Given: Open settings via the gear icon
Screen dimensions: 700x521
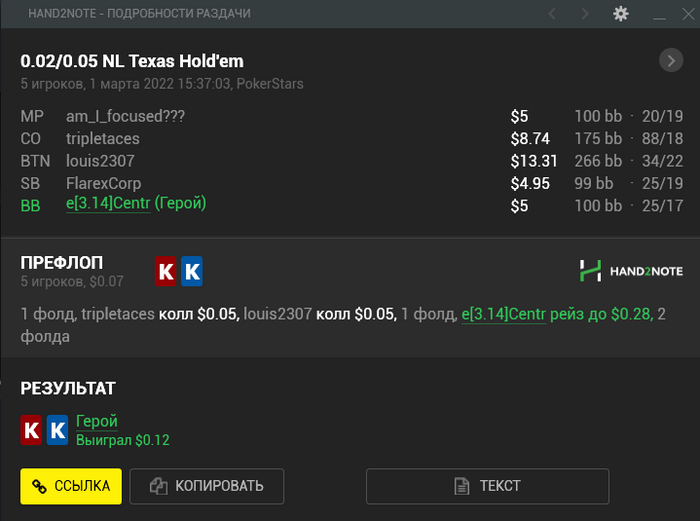Looking at the screenshot, I should point(621,14).
